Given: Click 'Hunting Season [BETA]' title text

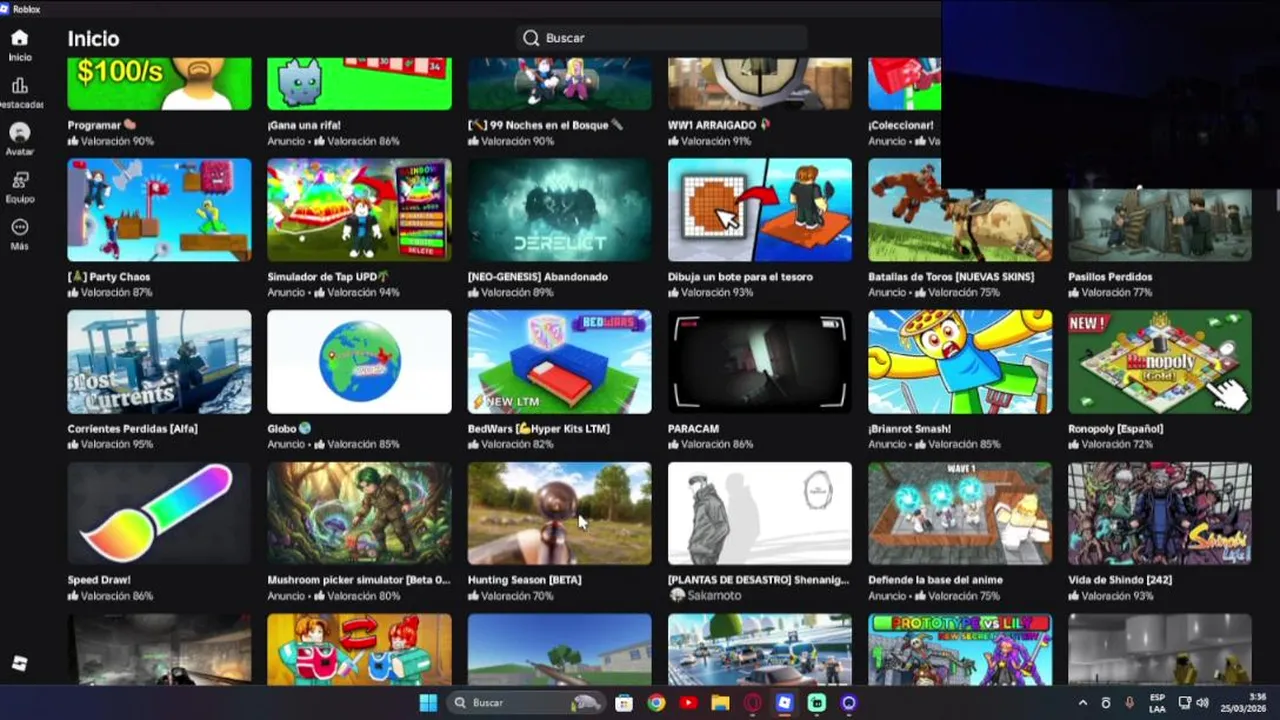Looking at the screenshot, I should (524, 580).
